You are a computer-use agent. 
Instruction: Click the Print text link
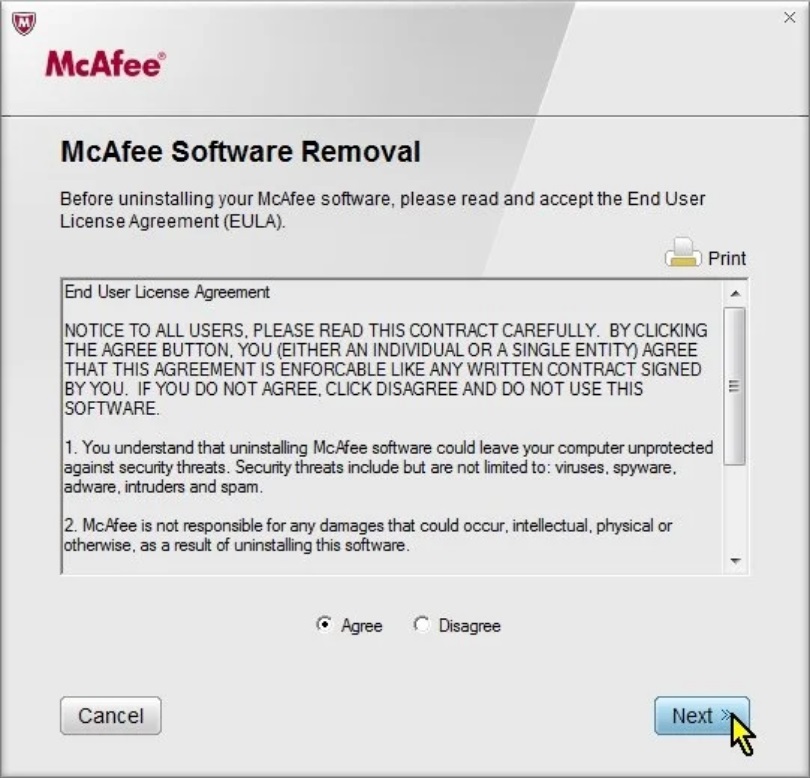coord(727,258)
